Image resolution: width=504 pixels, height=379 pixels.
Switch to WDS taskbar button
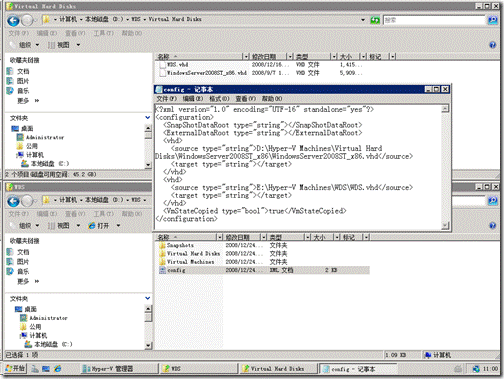tap(199, 369)
